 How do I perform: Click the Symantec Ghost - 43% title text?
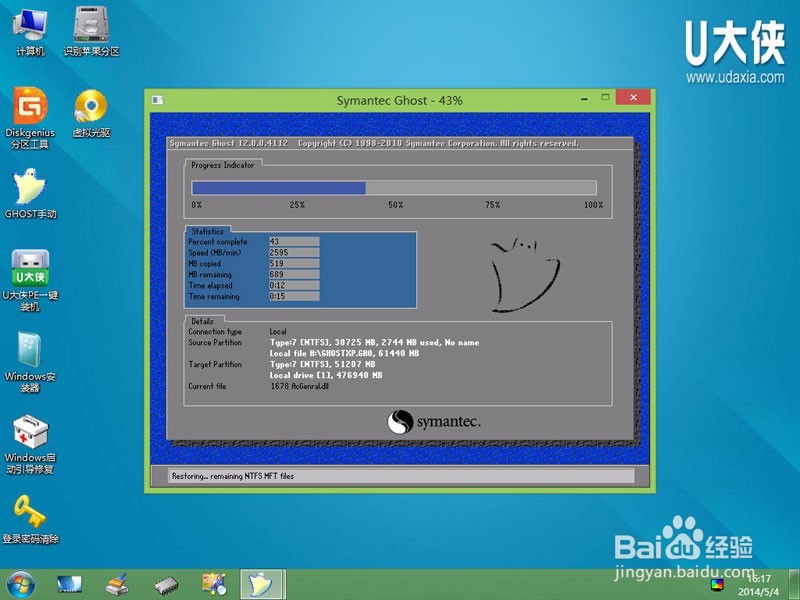tap(399, 101)
